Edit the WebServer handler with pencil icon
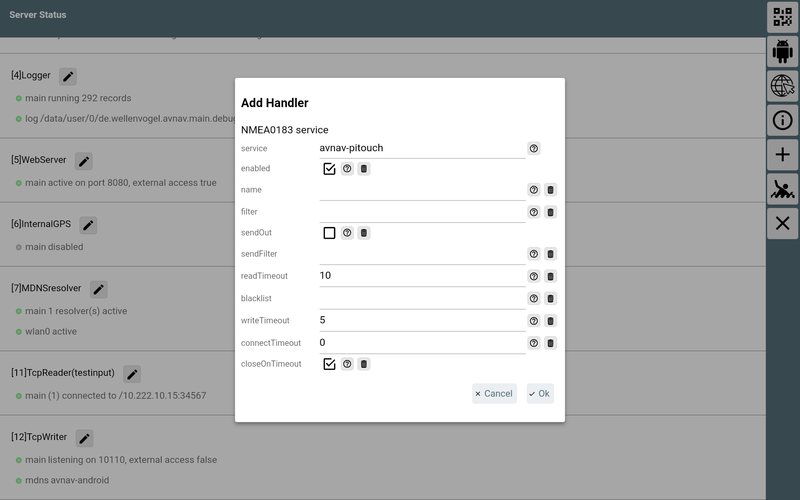Screen dimensions: 800x500 point(84,161)
